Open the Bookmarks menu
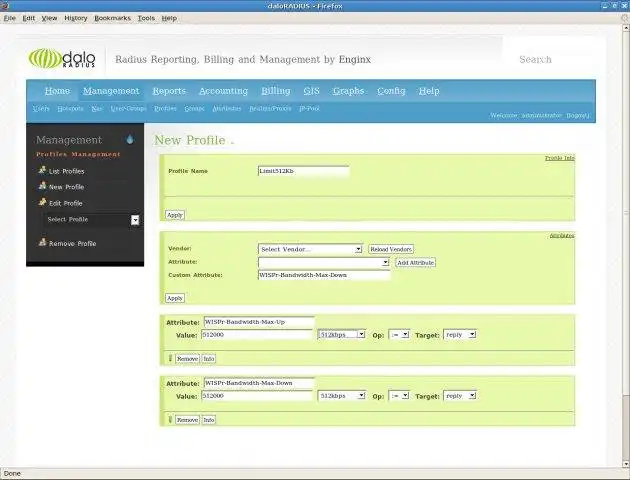 pyautogui.click(x=112, y=18)
